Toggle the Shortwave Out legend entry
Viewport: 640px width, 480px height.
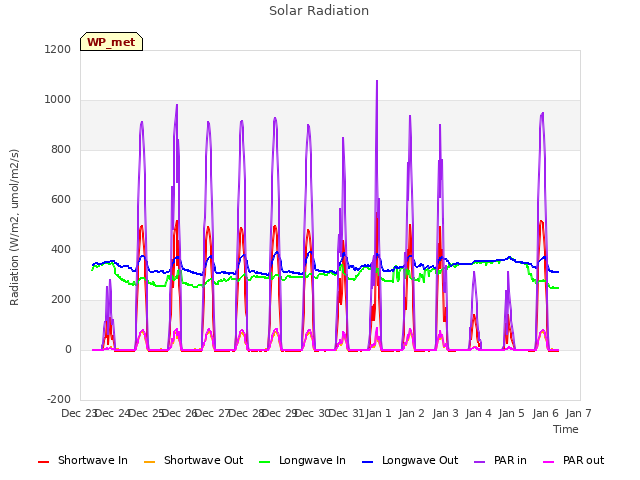tap(193, 460)
